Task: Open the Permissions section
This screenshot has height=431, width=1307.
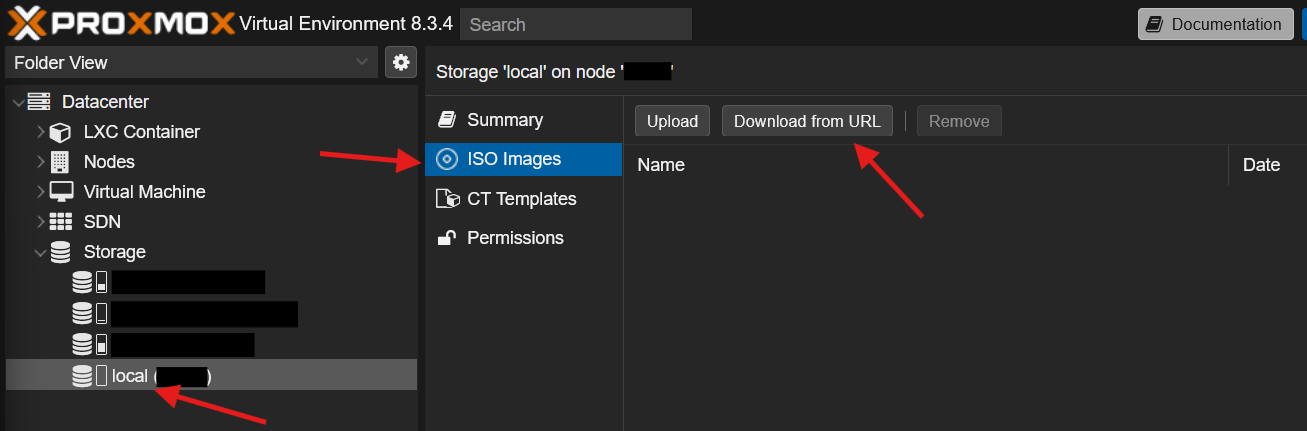Action: [515, 238]
